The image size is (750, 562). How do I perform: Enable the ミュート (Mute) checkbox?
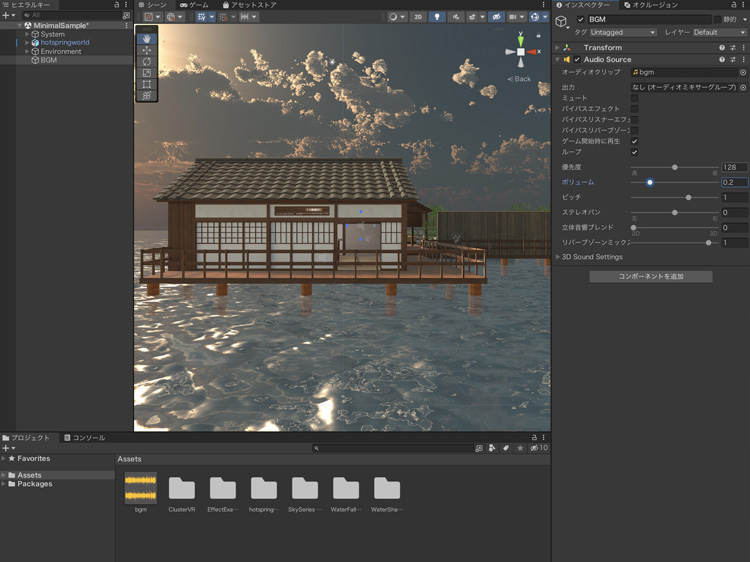(634, 98)
